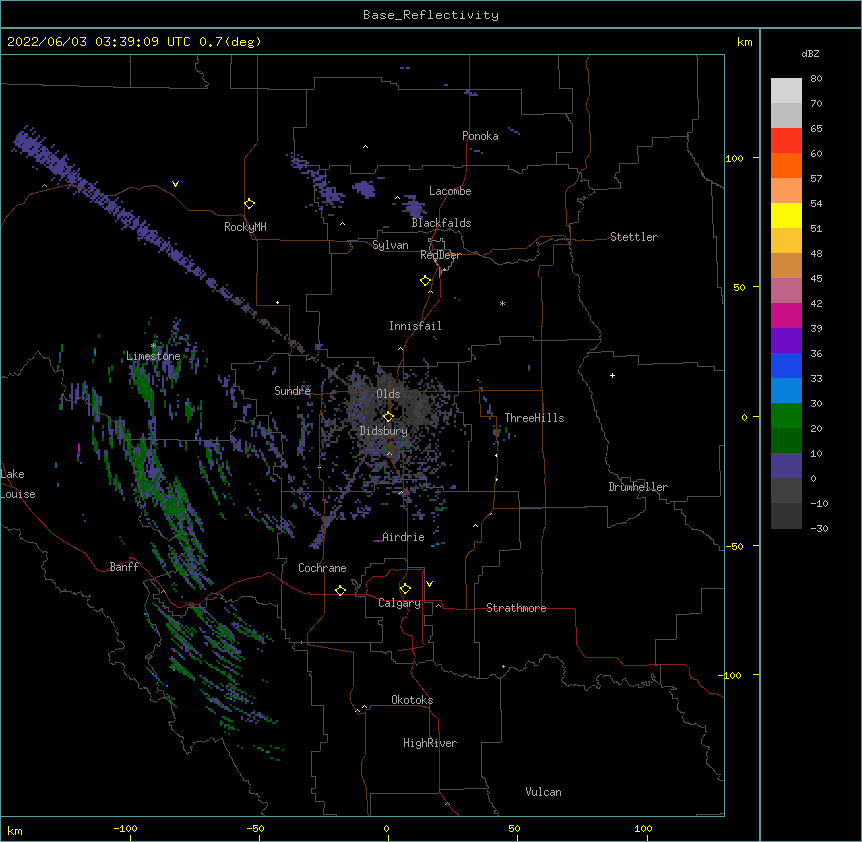Click the yellow diamond marker below RedDeer
Image resolution: width=862 pixels, height=842 pixels.
tap(426, 281)
